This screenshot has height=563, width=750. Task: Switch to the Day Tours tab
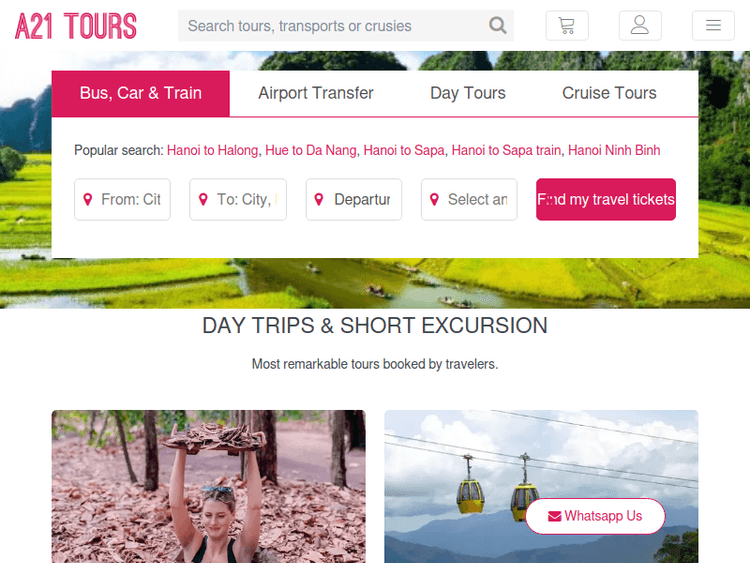[x=468, y=93]
